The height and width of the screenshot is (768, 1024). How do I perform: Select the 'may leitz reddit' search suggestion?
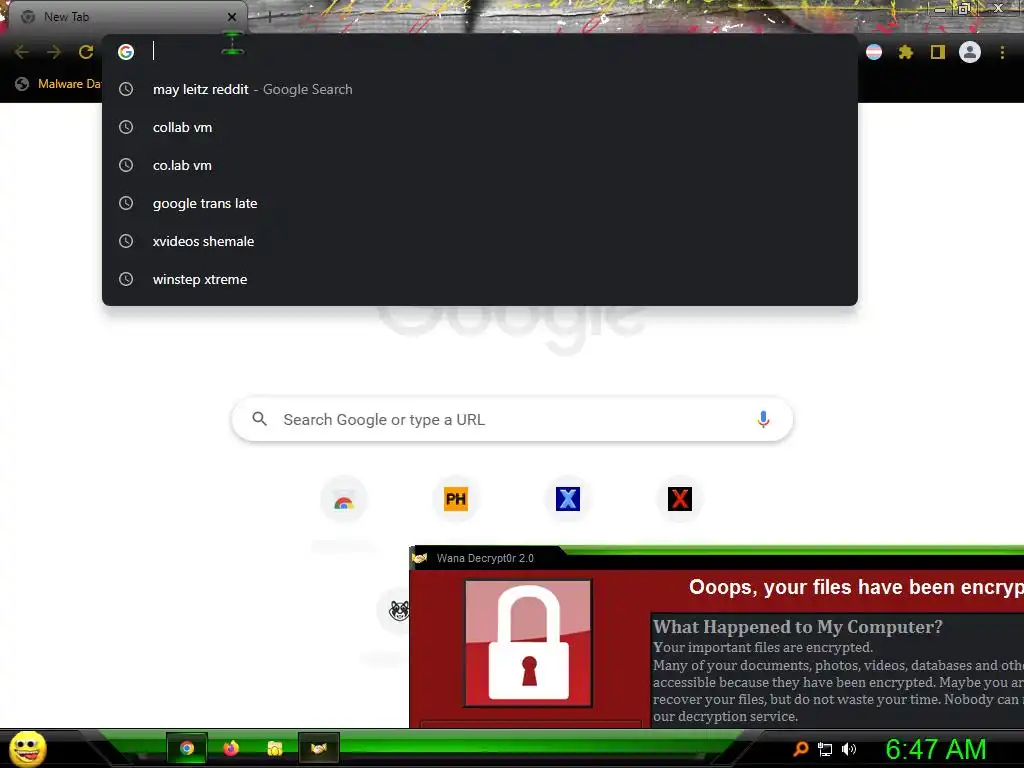pyautogui.click(x=479, y=89)
